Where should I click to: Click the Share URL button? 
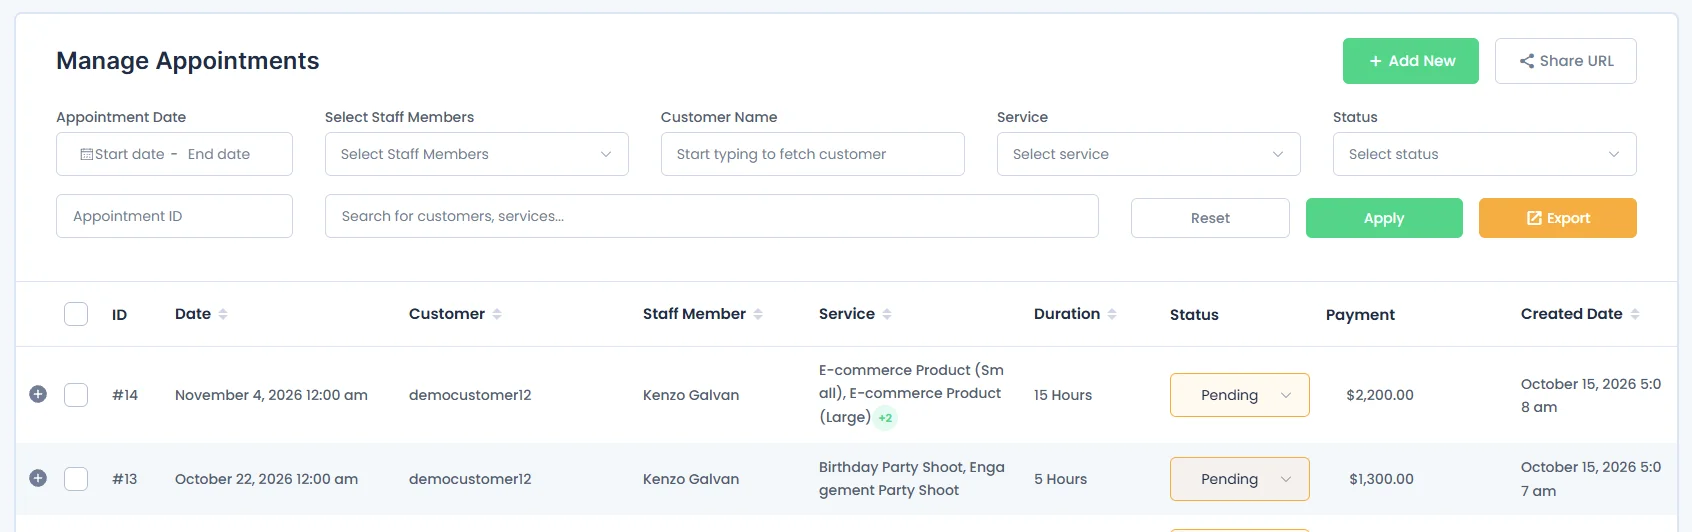coord(1566,61)
